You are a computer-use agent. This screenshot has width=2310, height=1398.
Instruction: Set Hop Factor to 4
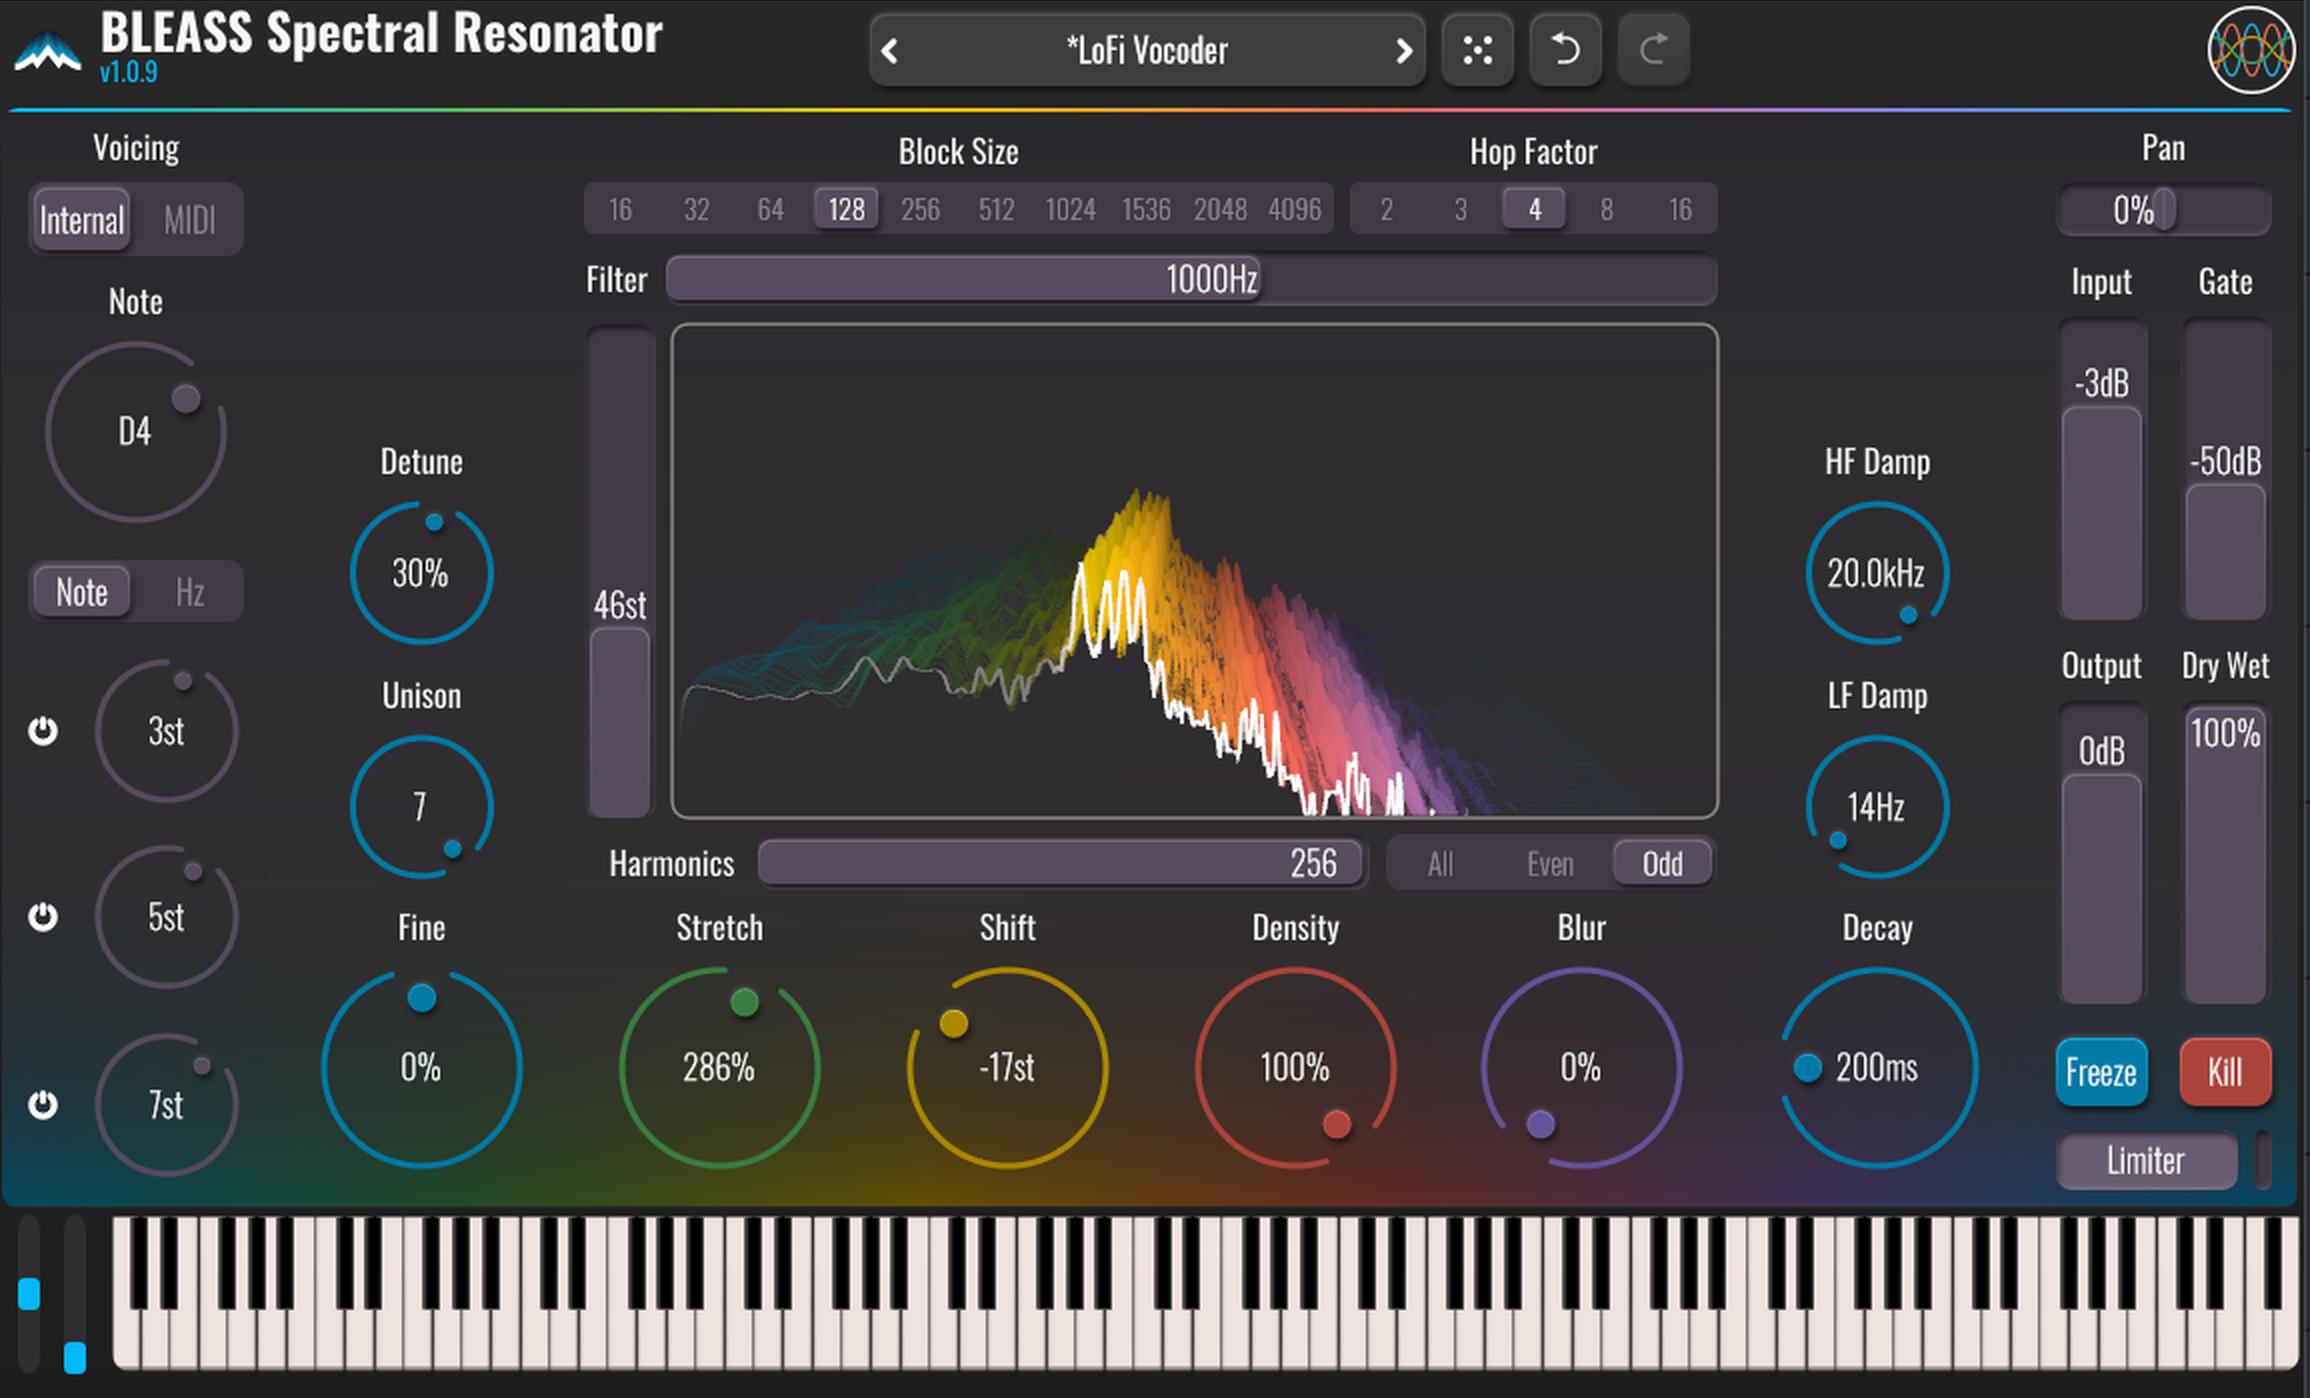1535,209
